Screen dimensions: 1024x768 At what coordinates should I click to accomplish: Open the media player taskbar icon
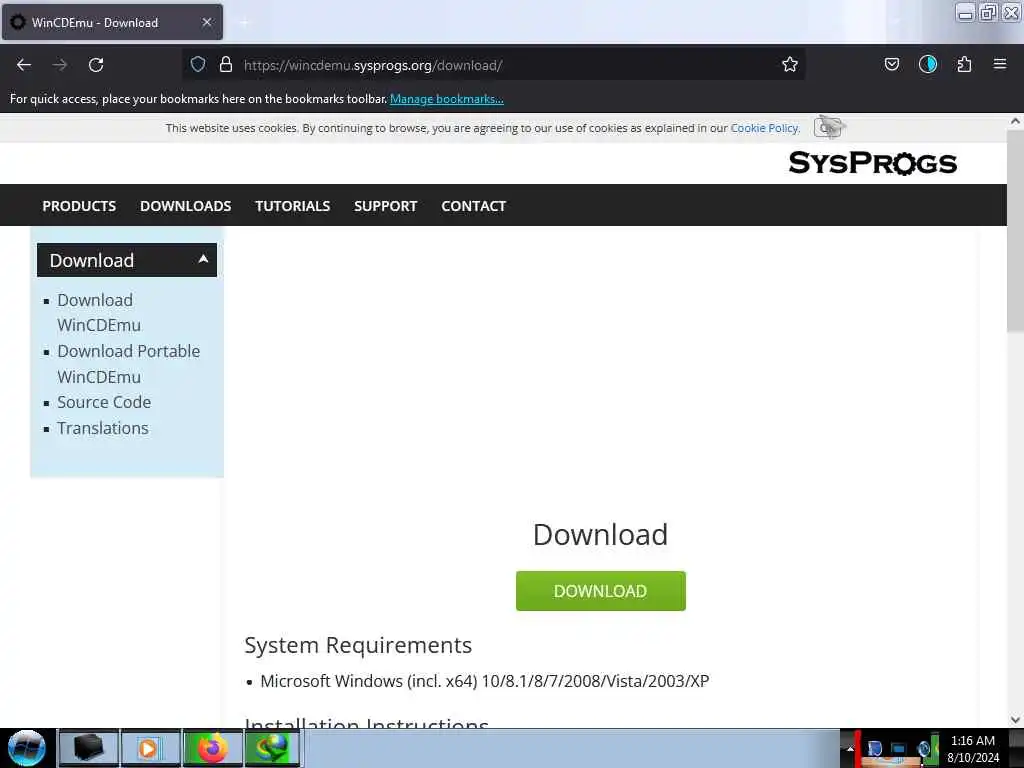pos(150,748)
